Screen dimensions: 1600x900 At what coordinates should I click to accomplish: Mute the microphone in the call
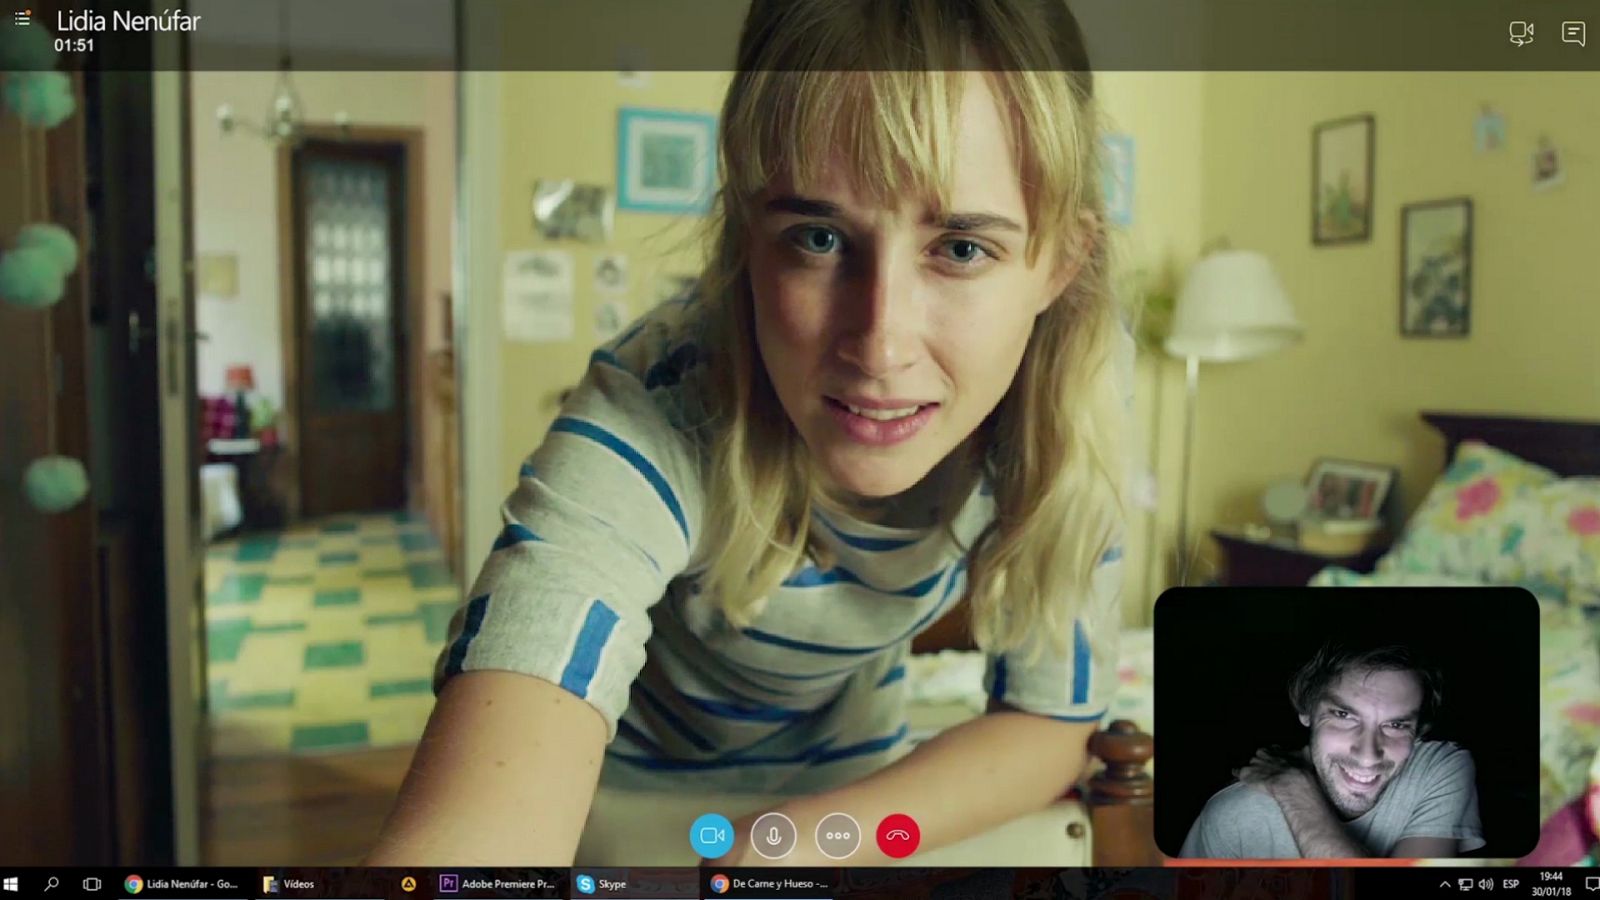tap(774, 835)
